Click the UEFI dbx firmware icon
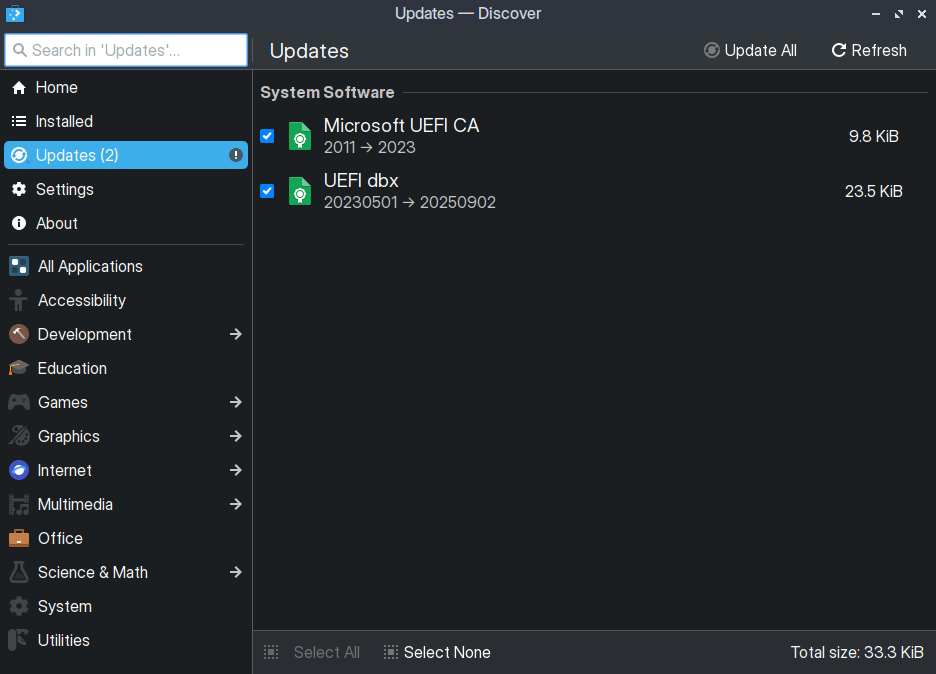936x674 pixels. (299, 191)
